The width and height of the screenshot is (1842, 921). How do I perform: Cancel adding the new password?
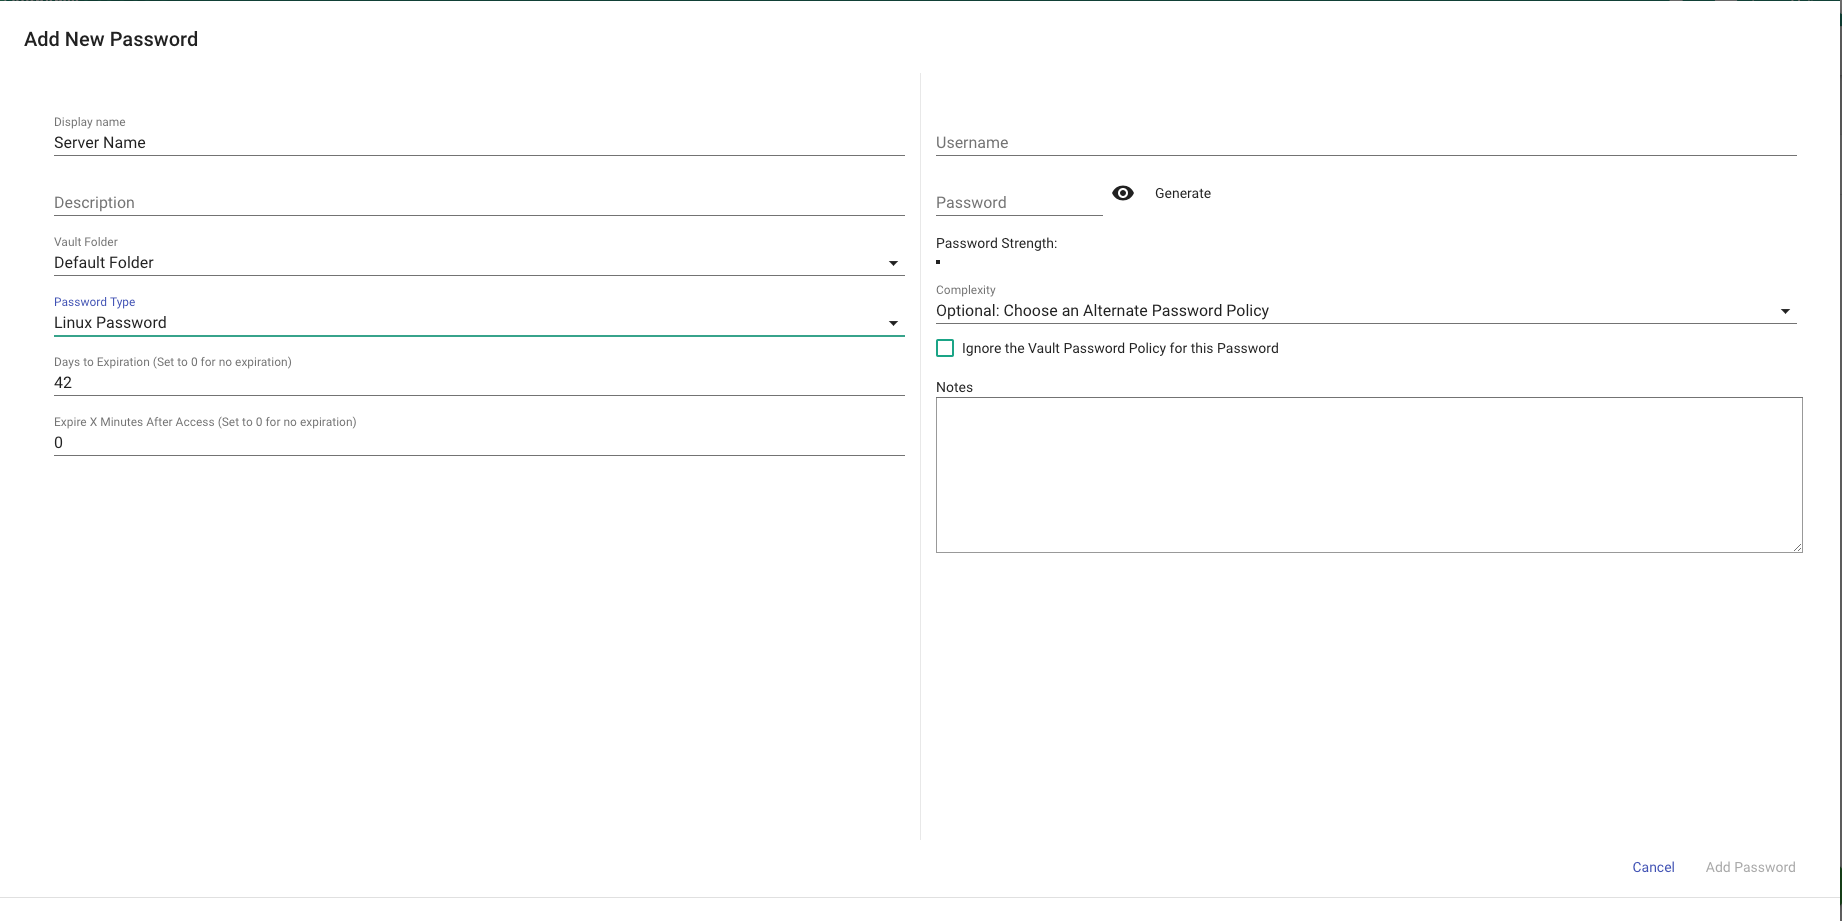(x=1653, y=867)
